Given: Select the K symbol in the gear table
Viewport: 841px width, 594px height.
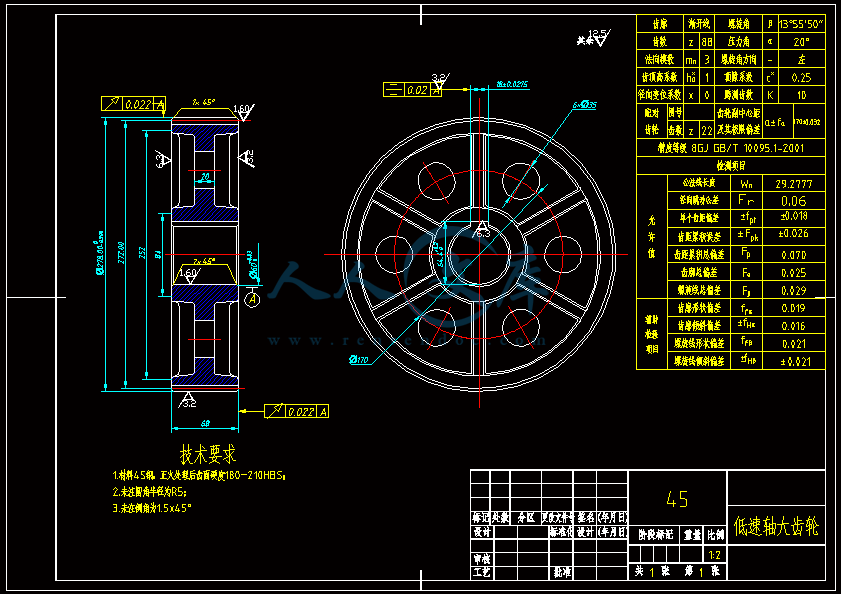Looking at the screenshot, I should pos(770,95).
